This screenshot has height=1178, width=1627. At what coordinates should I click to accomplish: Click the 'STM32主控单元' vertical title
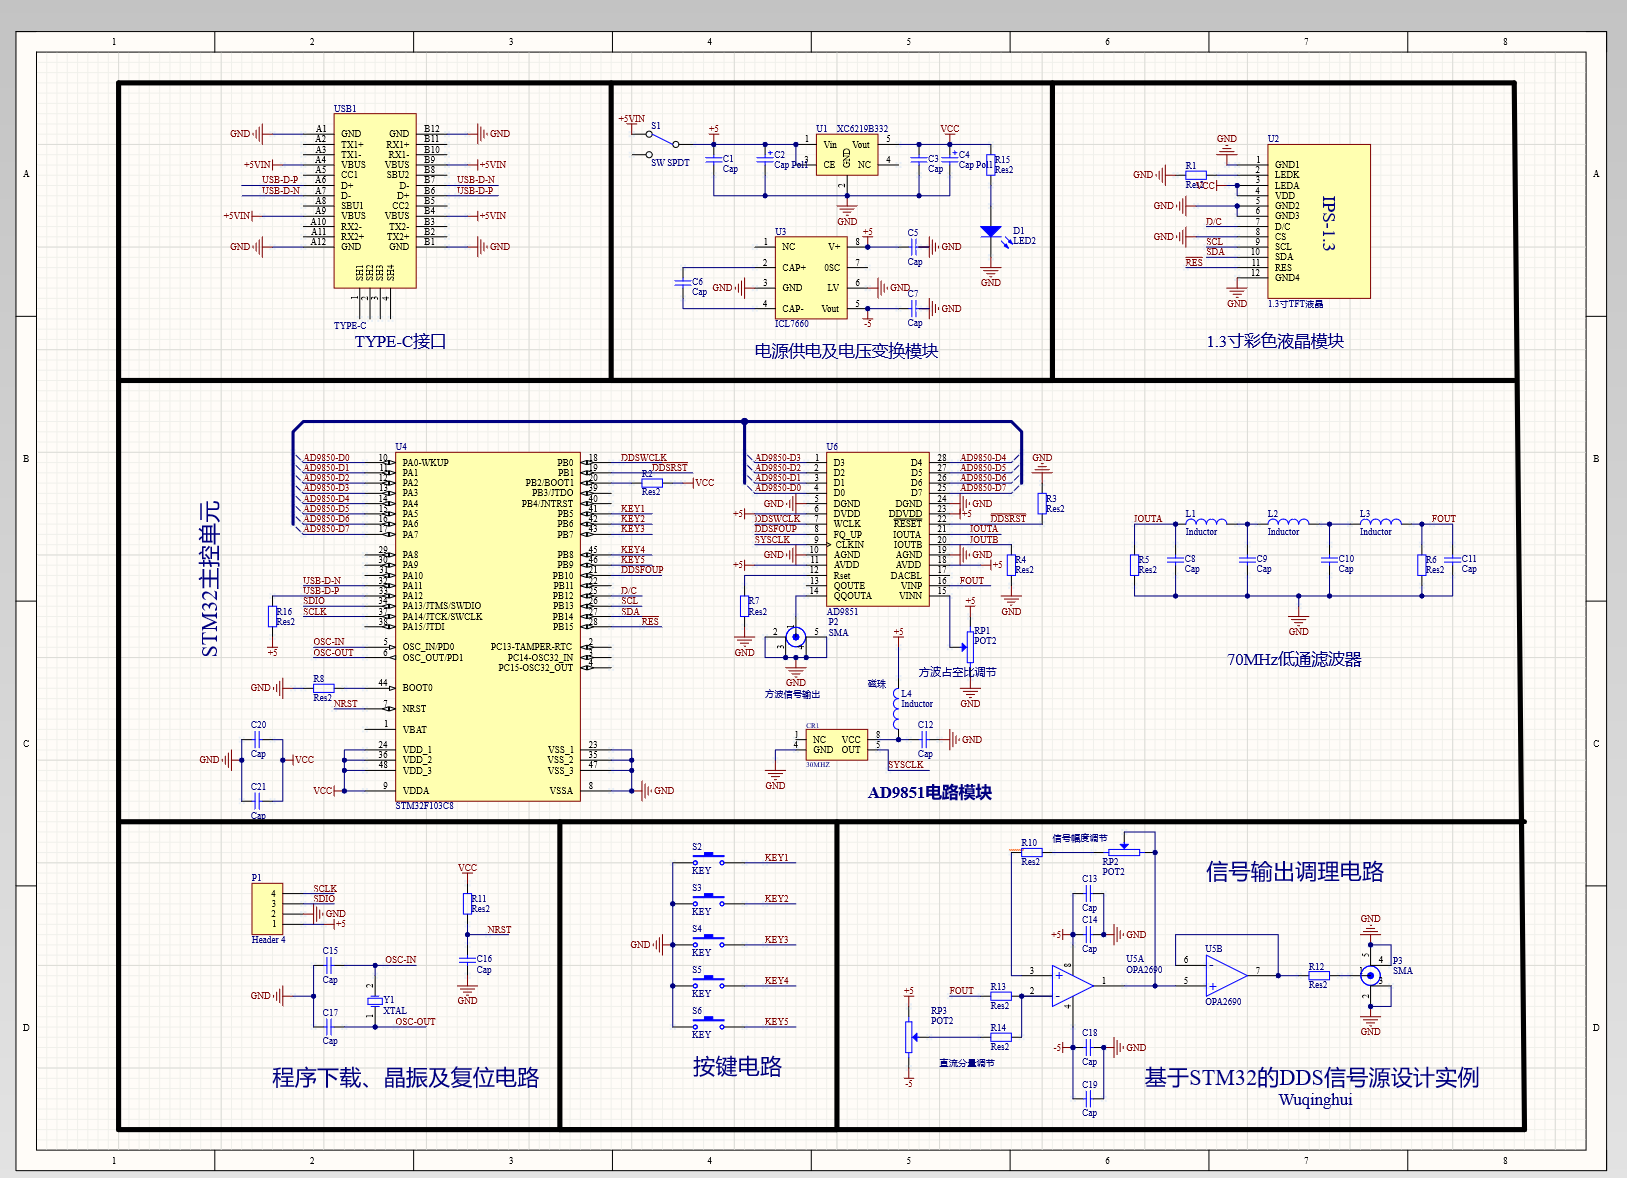click(210, 579)
